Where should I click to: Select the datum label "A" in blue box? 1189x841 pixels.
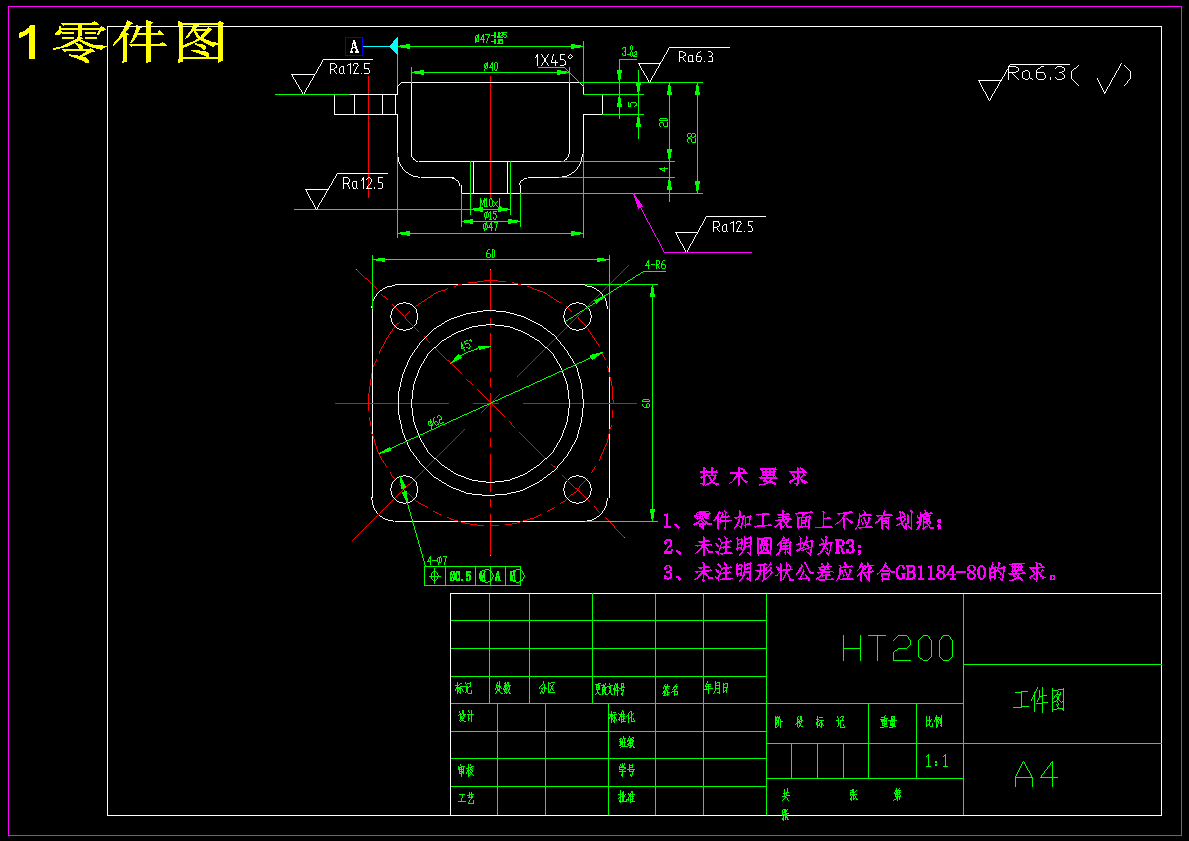coord(354,47)
